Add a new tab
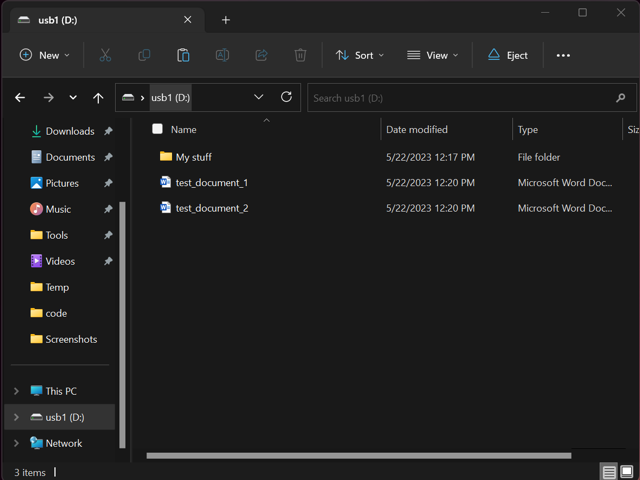Screen dimensions: 640x480 [226, 20]
